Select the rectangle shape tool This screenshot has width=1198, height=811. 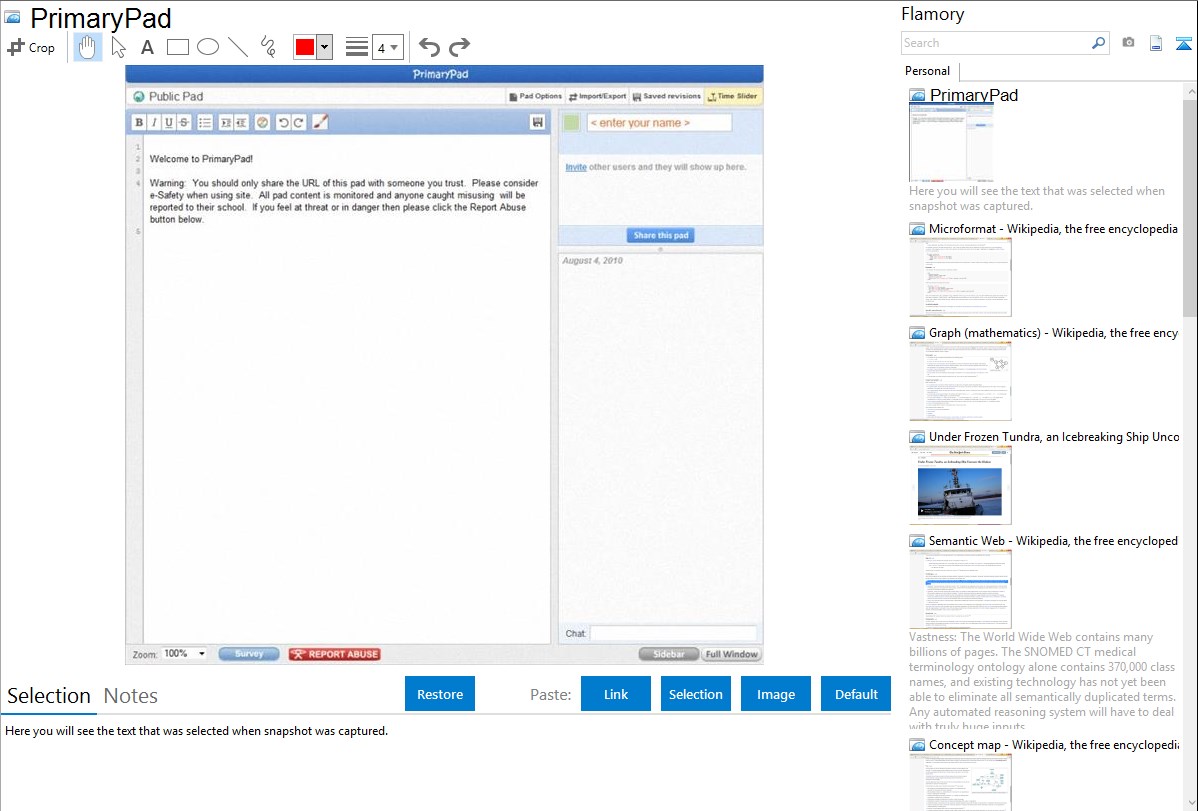(178, 47)
